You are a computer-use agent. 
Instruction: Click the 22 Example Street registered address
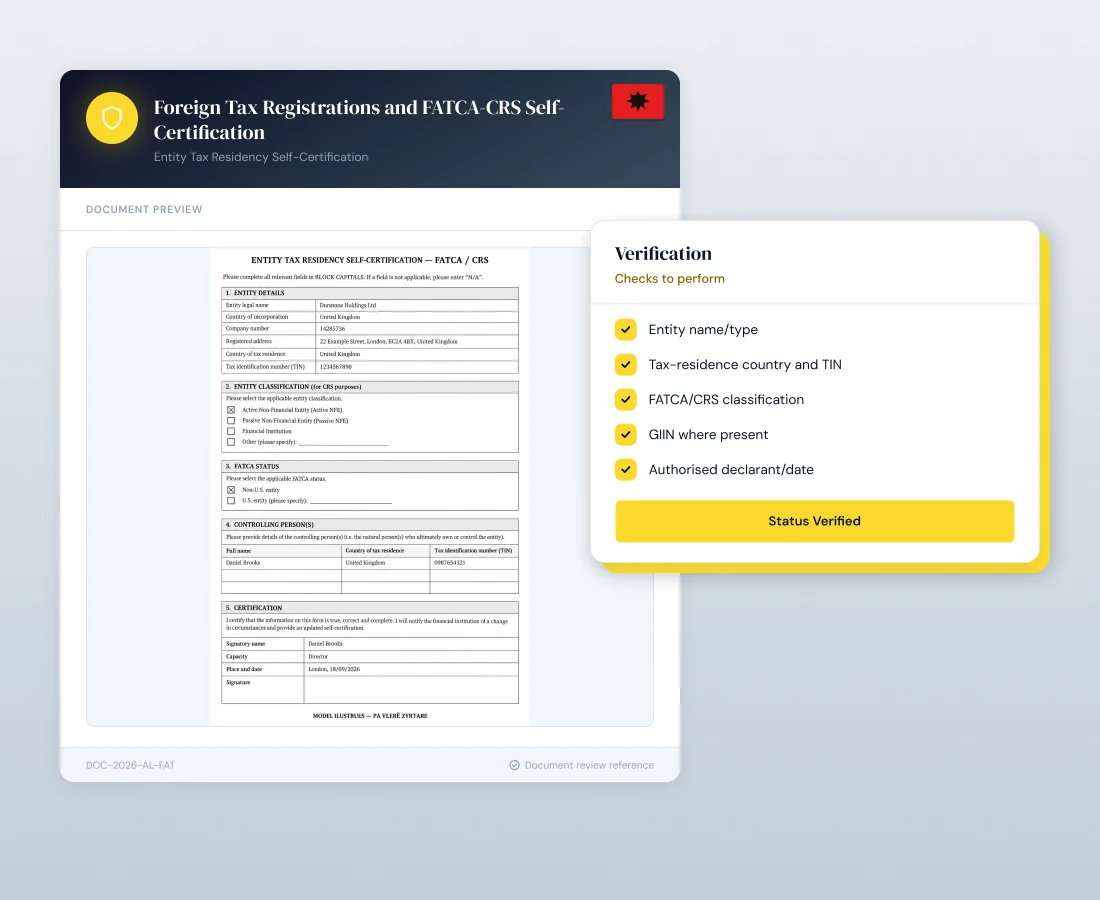click(388, 342)
